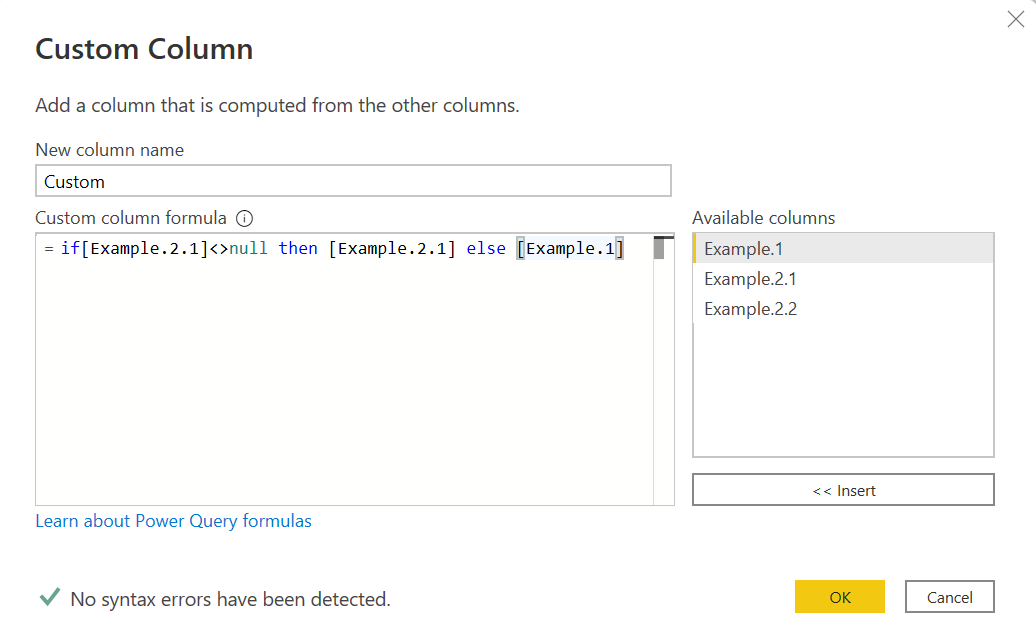Select Example.1 in Available columns

tap(843, 248)
